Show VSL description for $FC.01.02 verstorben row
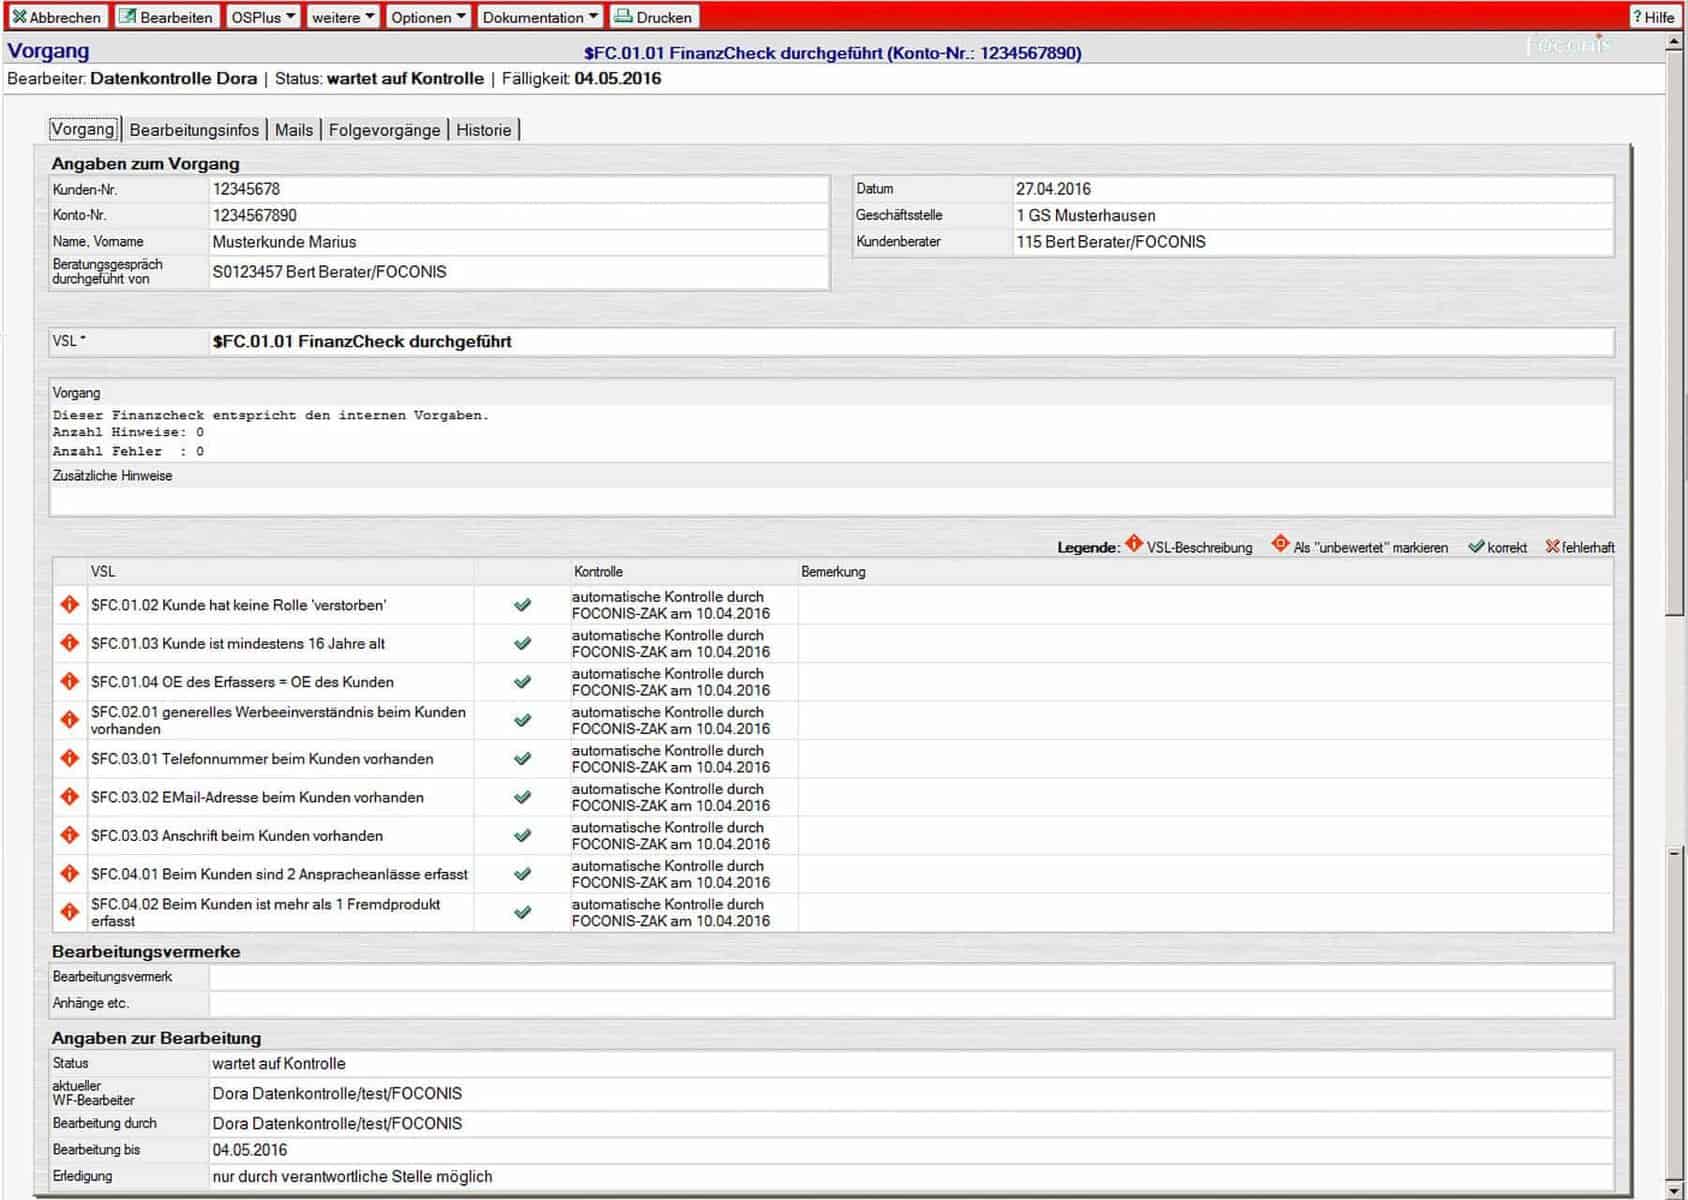The height and width of the screenshot is (1200, 1688). (70, 605)
